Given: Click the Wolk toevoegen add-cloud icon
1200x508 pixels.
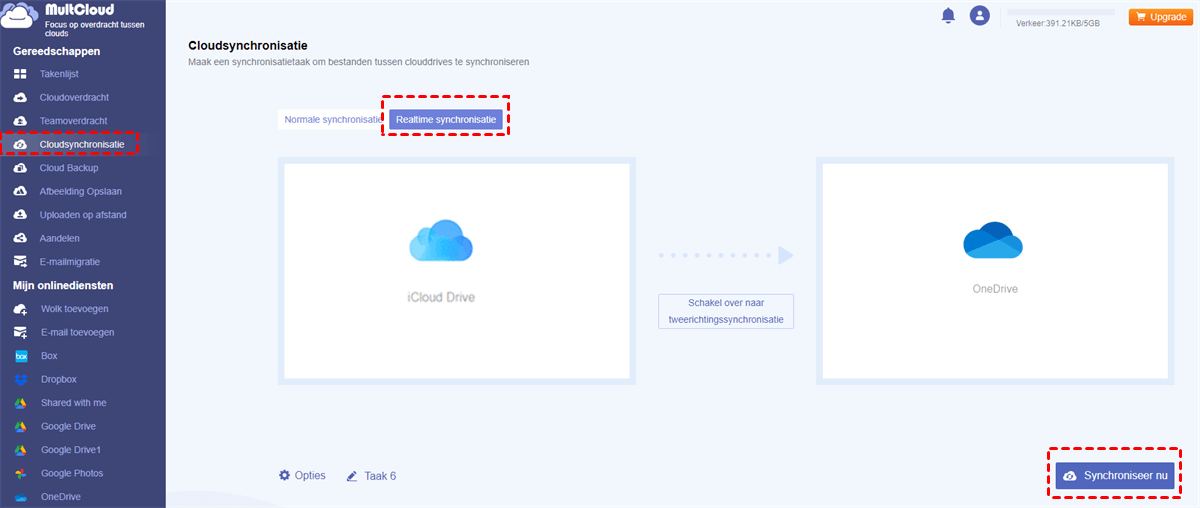Looking at the screenshot, I should pos(20,309).
